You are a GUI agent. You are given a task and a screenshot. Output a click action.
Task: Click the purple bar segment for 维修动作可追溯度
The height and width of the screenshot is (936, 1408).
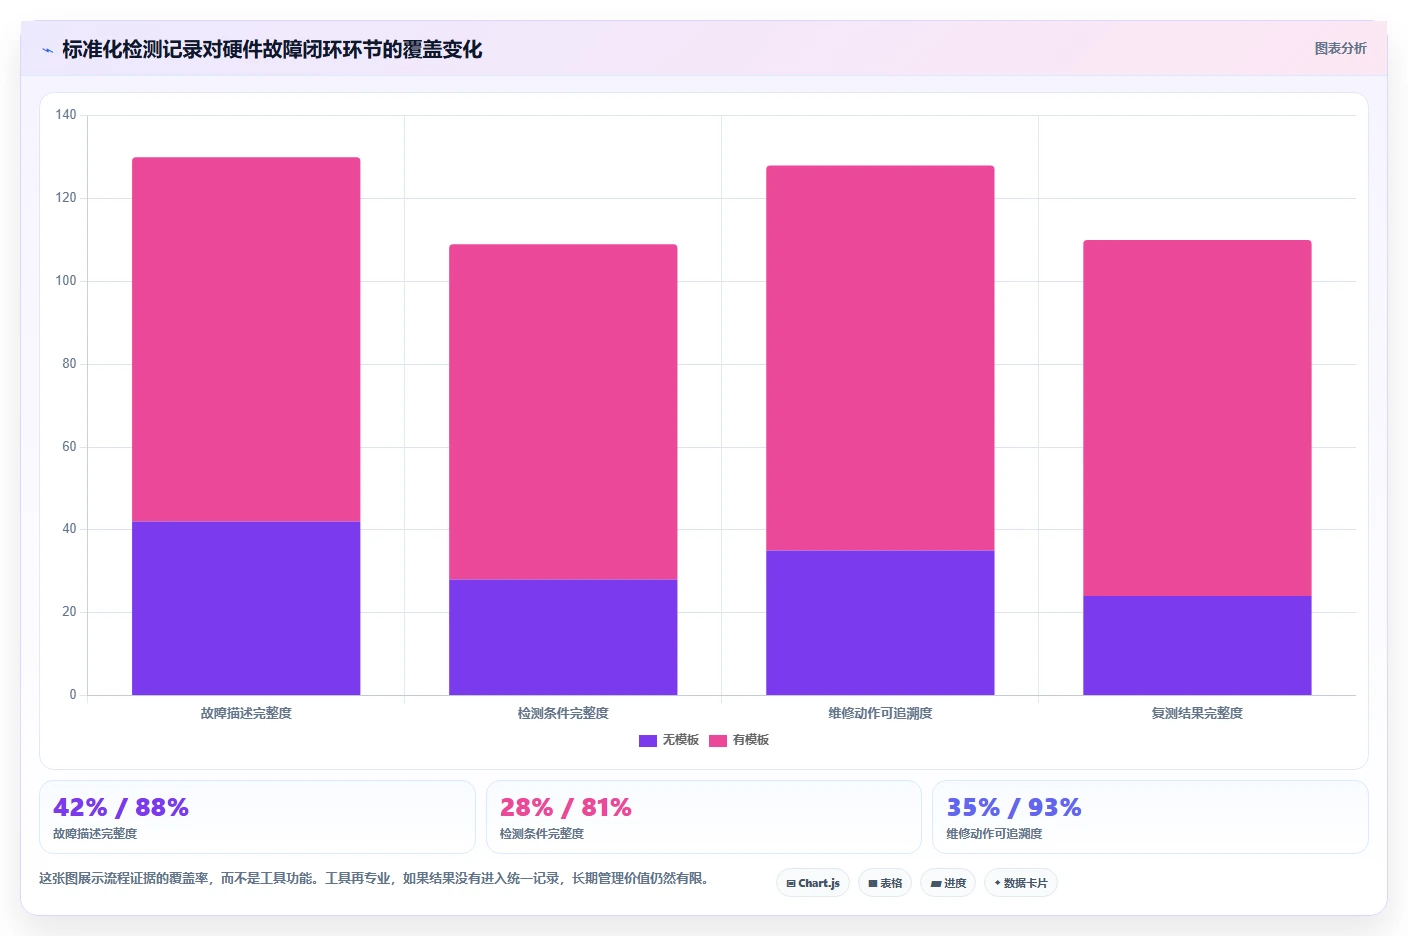pos(880,622)
